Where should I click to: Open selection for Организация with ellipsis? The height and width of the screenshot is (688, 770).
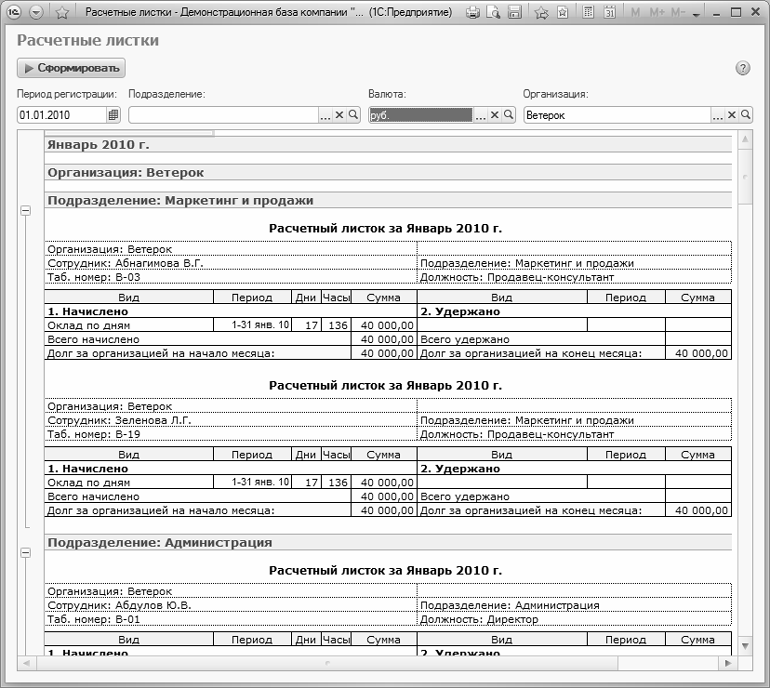coord(717,115)
